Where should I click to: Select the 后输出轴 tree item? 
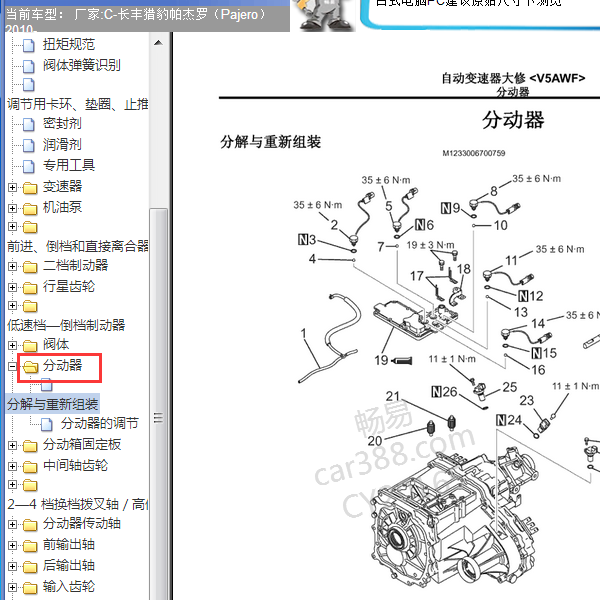click(68, 565)
